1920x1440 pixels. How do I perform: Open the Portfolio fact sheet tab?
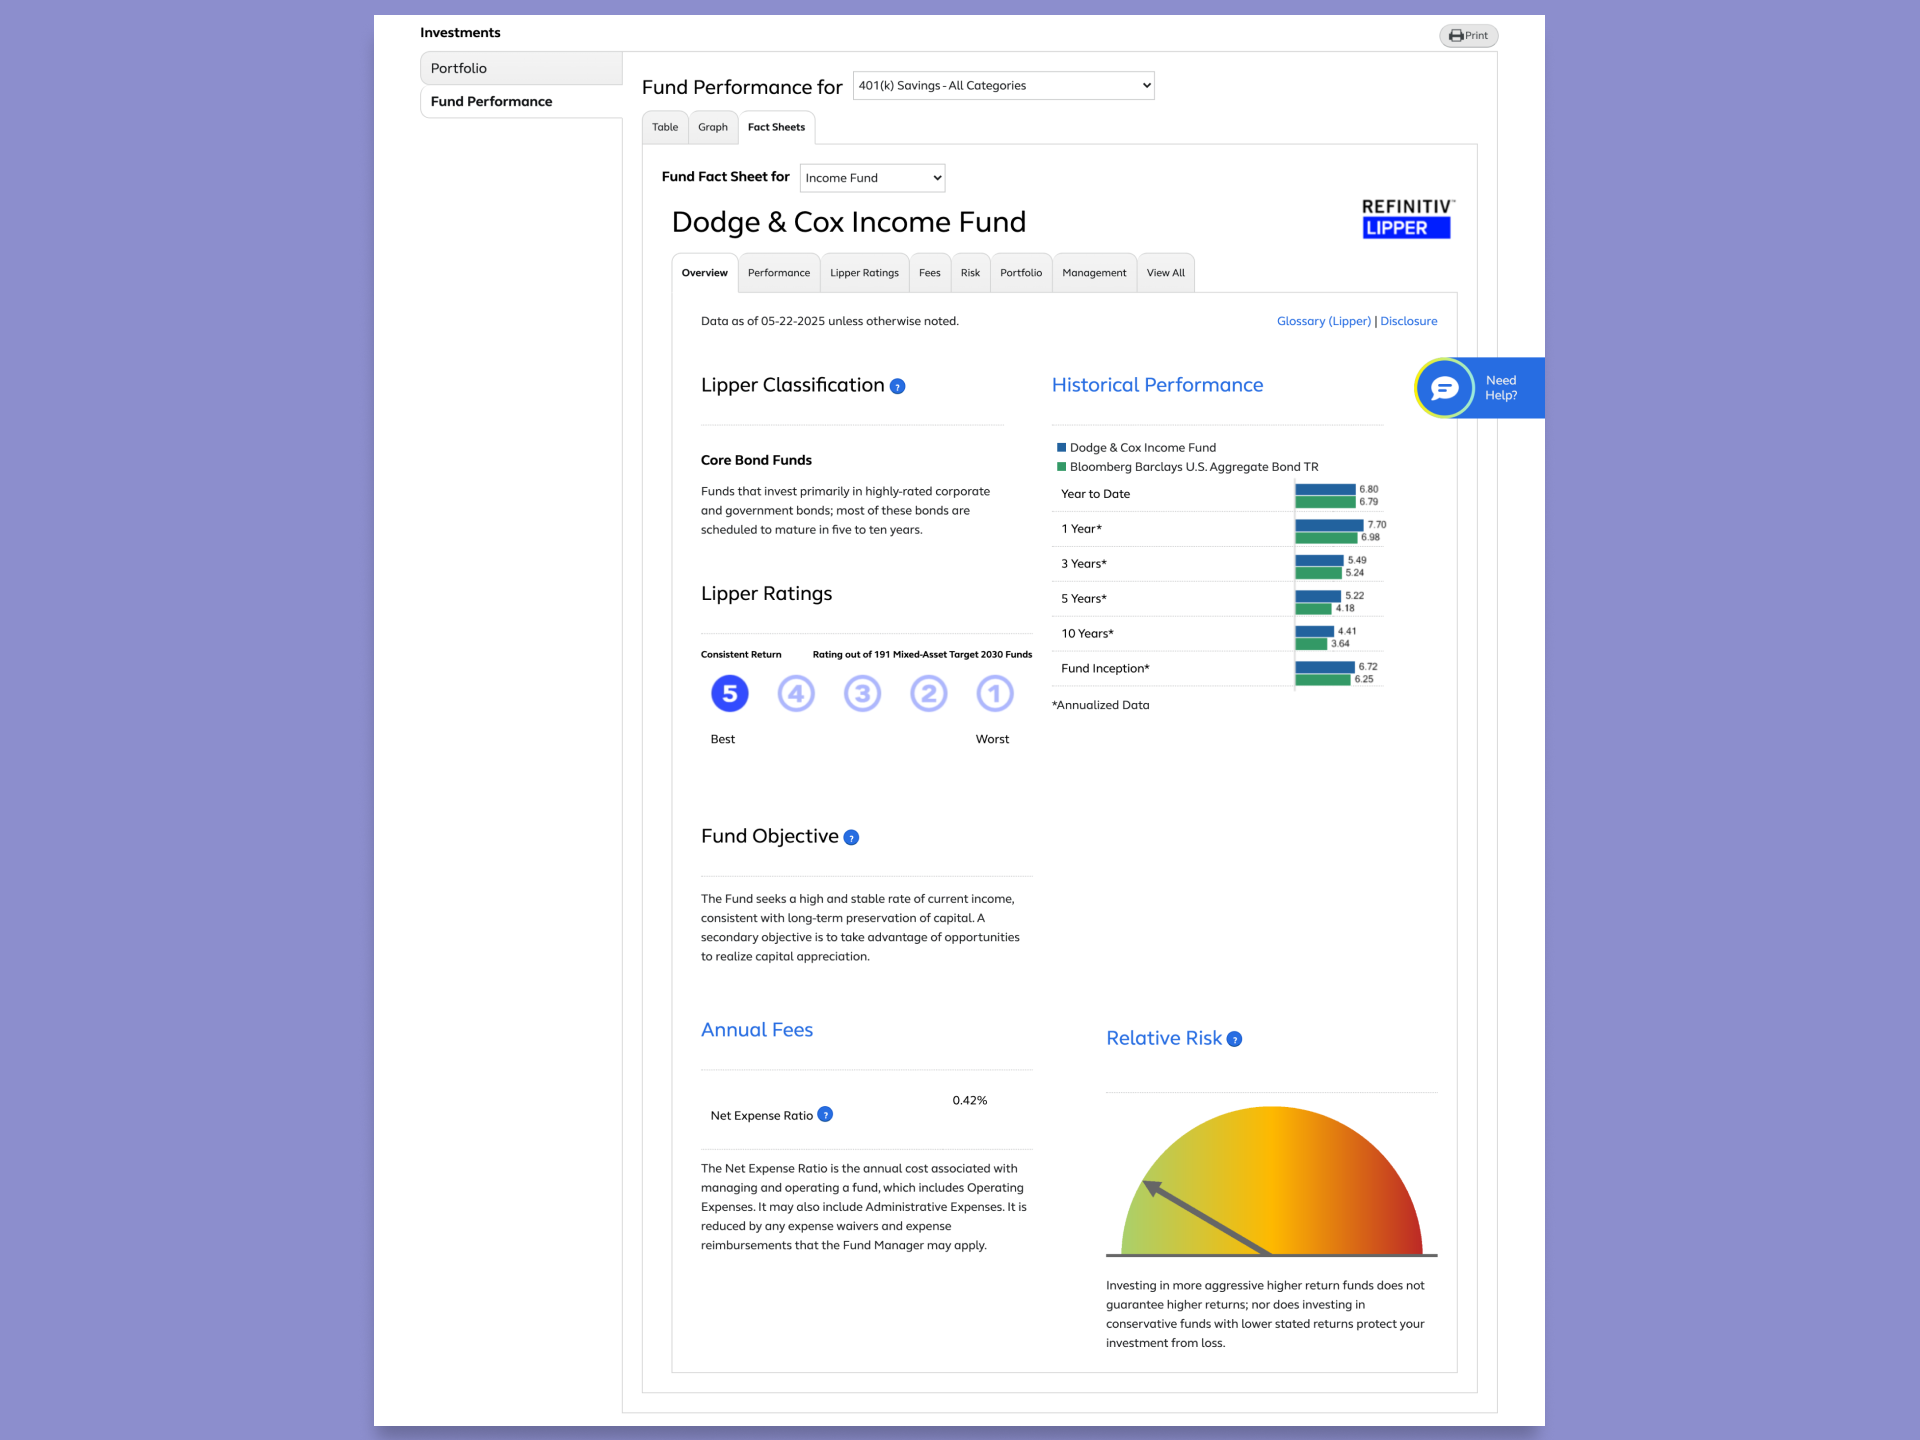coord(1021,273)
